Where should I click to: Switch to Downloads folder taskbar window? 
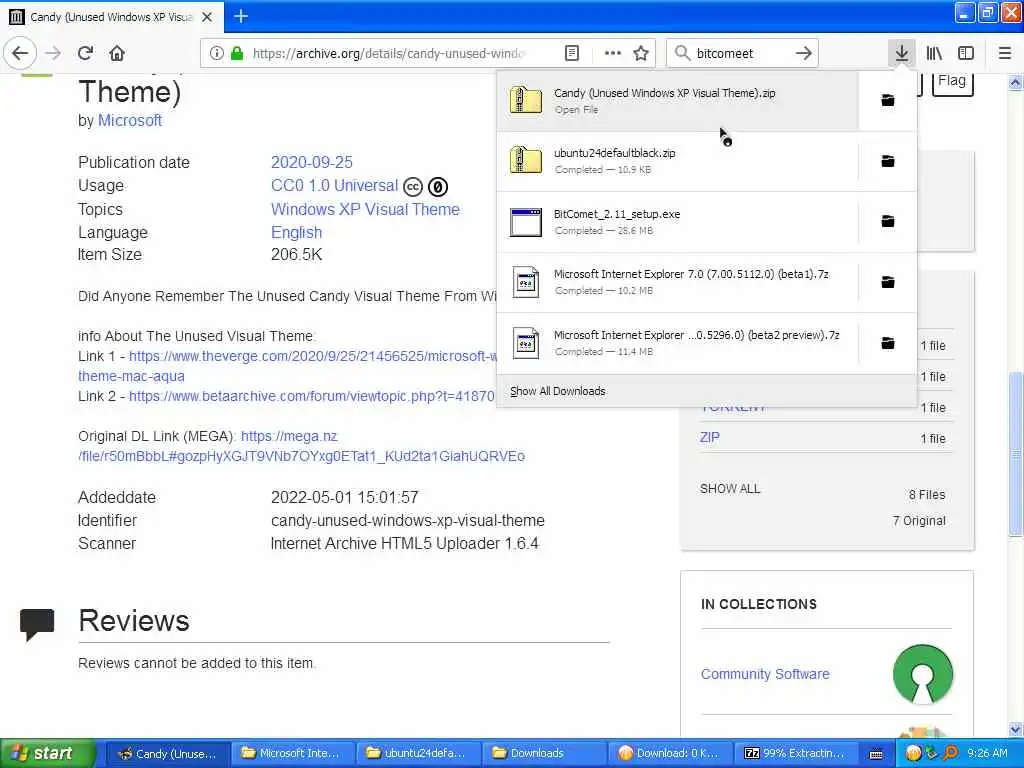tap(545, 753)
